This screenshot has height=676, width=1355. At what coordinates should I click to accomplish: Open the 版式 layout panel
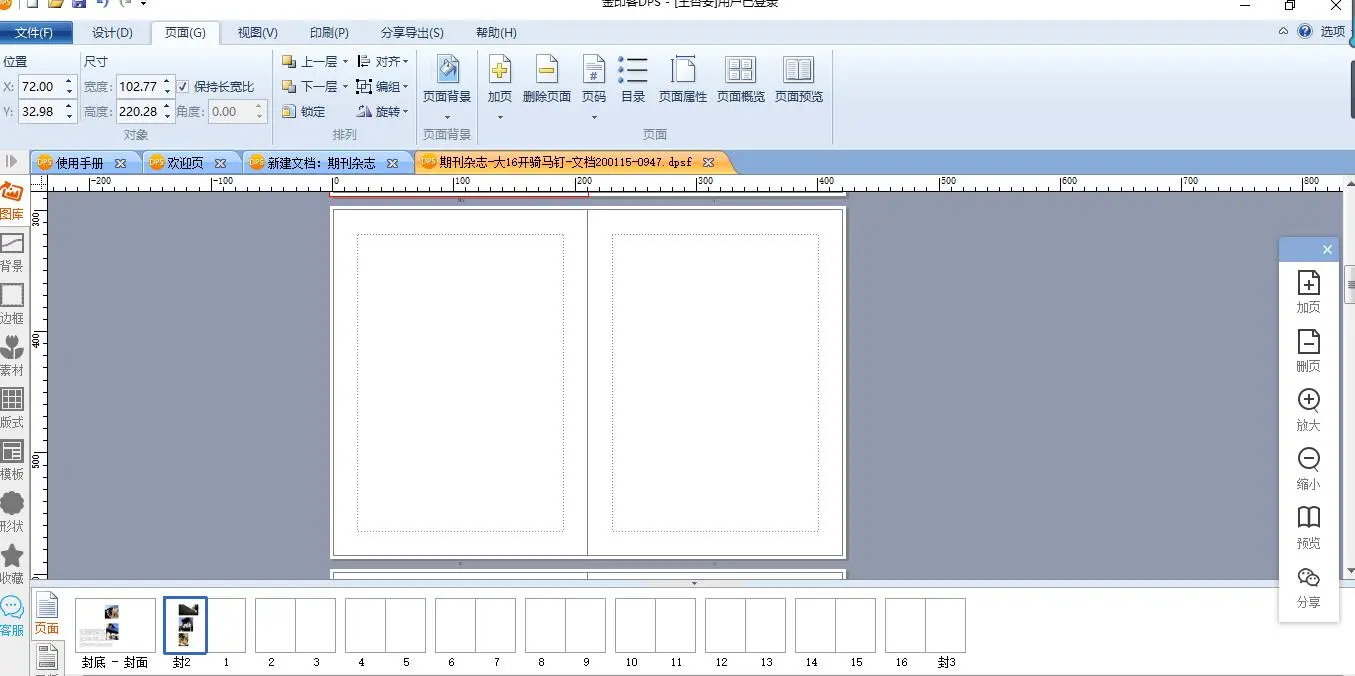coord(11,409)
